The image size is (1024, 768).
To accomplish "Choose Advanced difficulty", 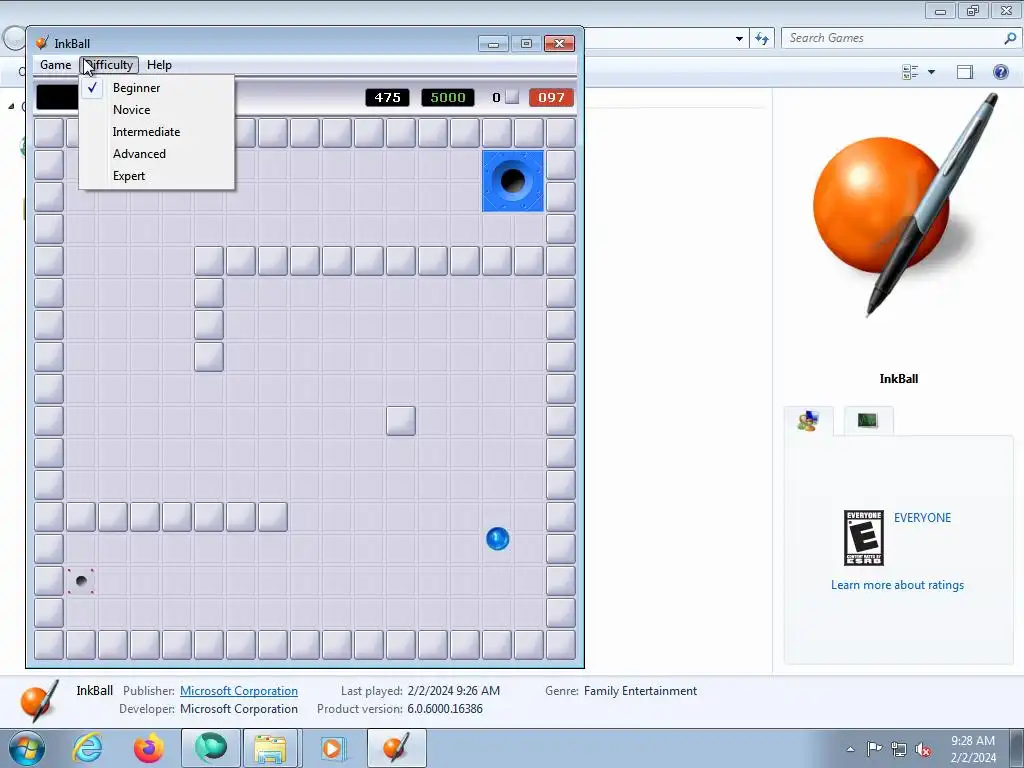I will (156, 154).
